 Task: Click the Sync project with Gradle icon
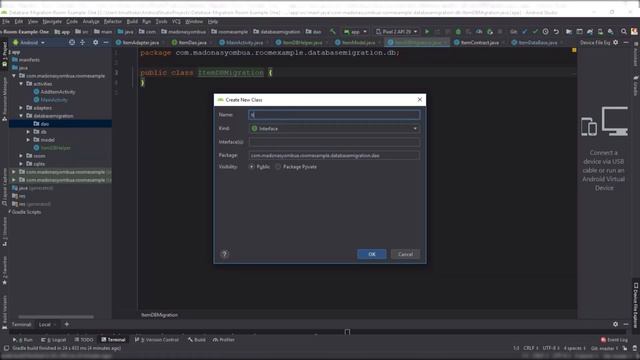pyautogui.click(x=590, y=31)
